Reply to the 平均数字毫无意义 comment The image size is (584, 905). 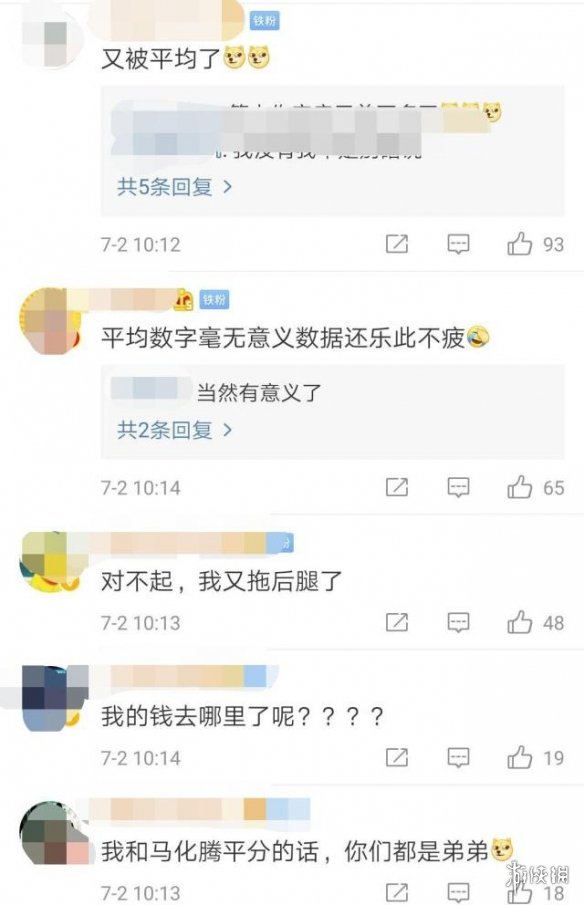pyautogui.click(x=458, y=487)
